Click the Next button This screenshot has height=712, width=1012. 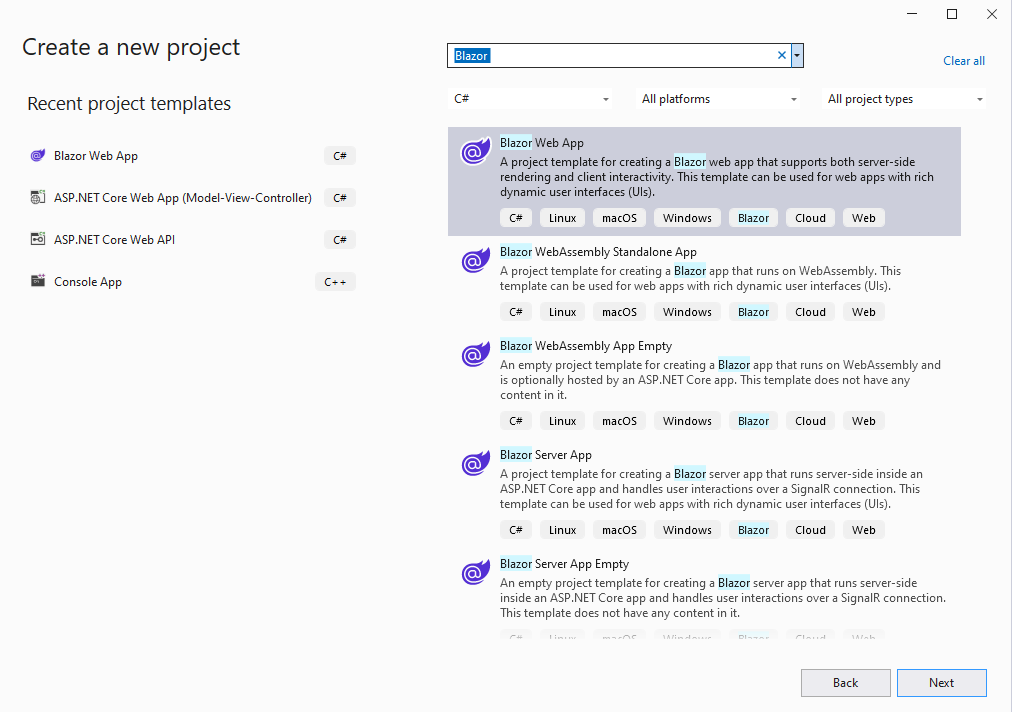pos(942,683)
